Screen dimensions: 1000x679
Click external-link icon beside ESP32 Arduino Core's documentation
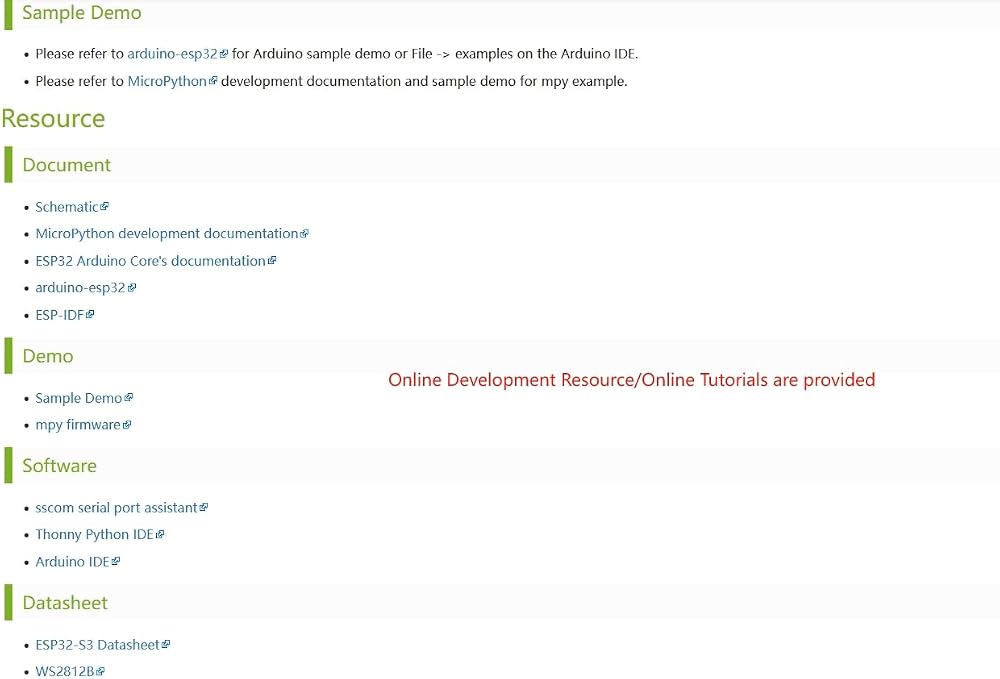(272, 260)
